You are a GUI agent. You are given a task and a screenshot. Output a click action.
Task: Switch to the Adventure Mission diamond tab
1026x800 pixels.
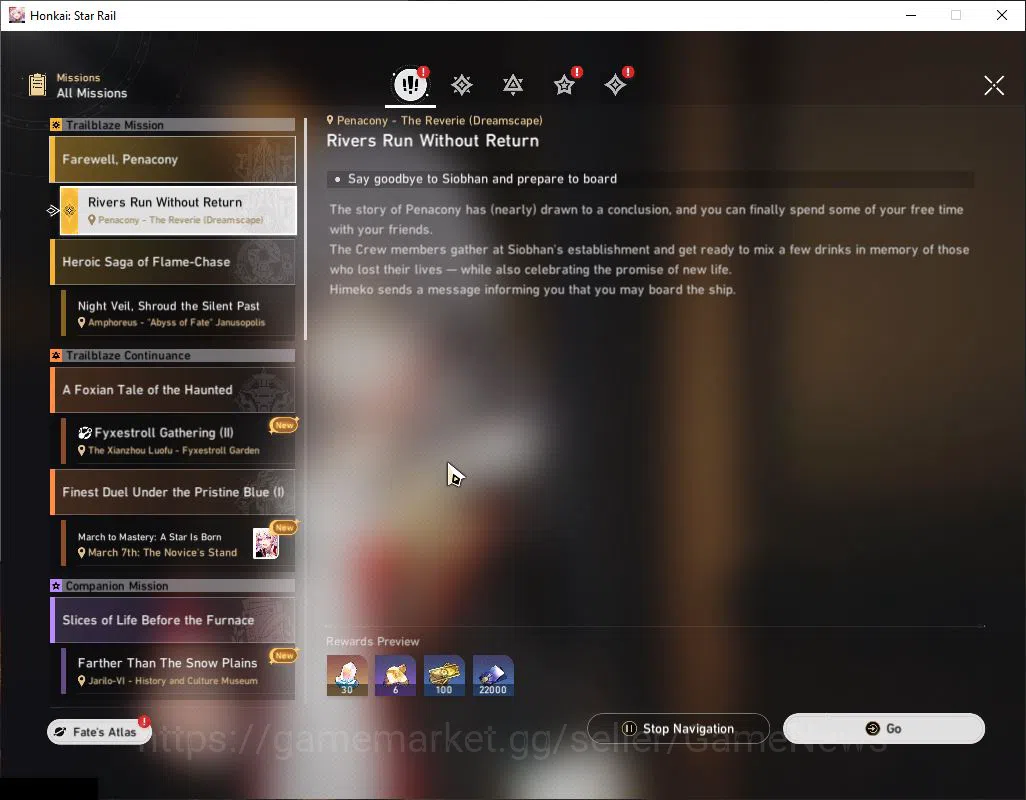[615, 84]
